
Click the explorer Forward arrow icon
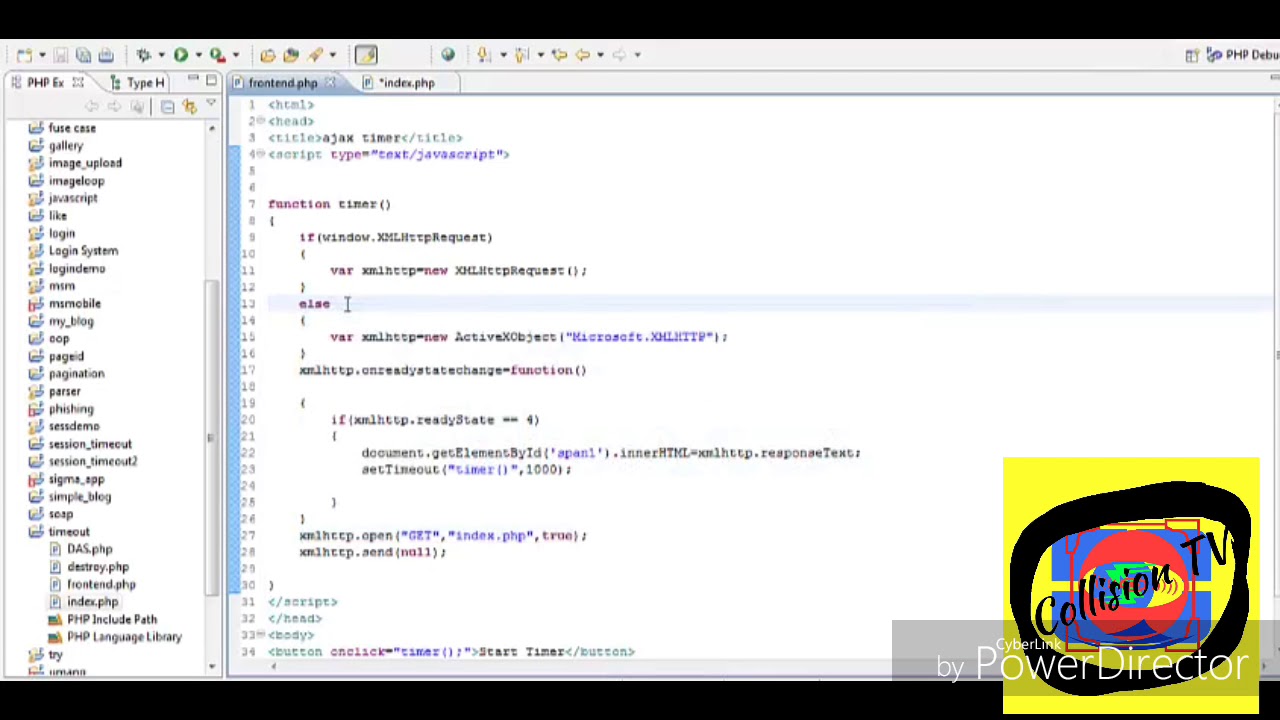point(114,106)
